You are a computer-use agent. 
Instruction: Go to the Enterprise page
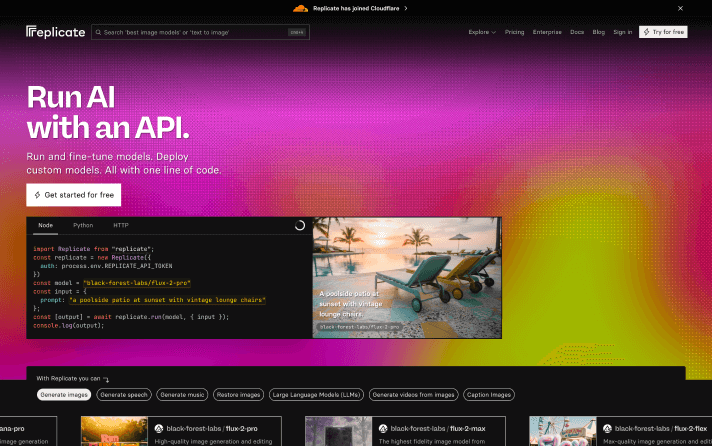[x=547, y=32]
